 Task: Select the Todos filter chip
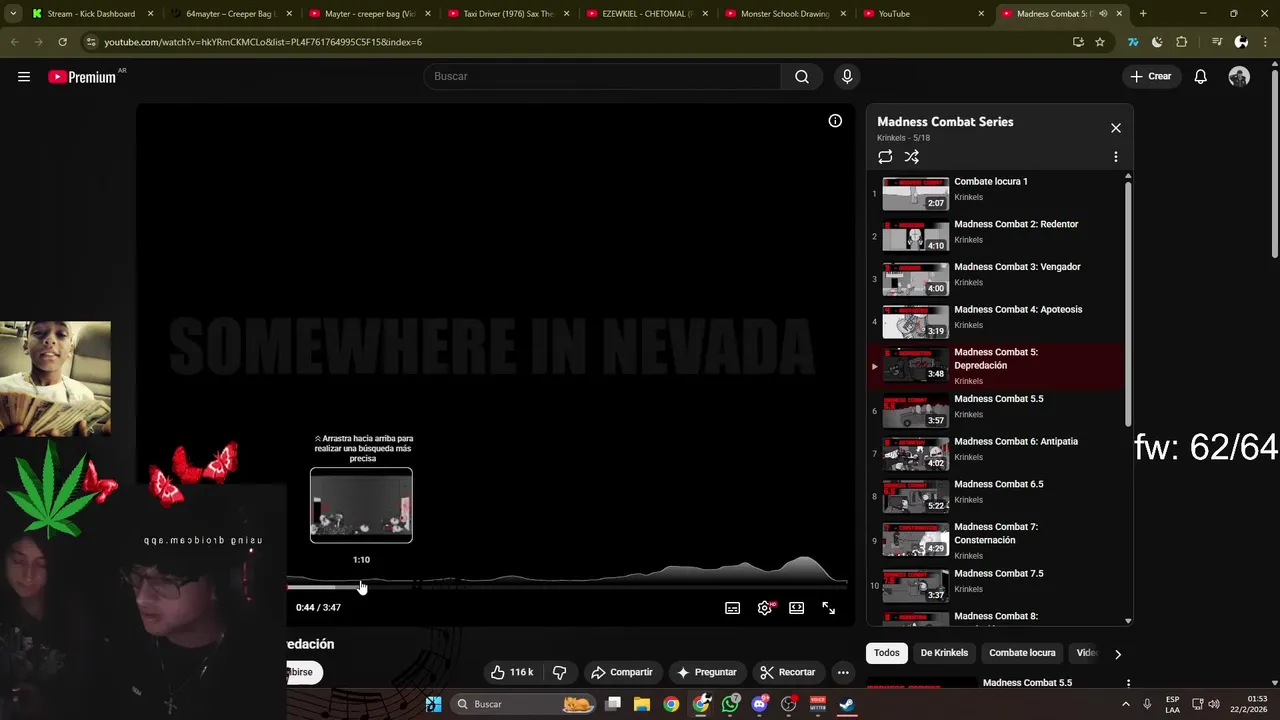[887, 653]
